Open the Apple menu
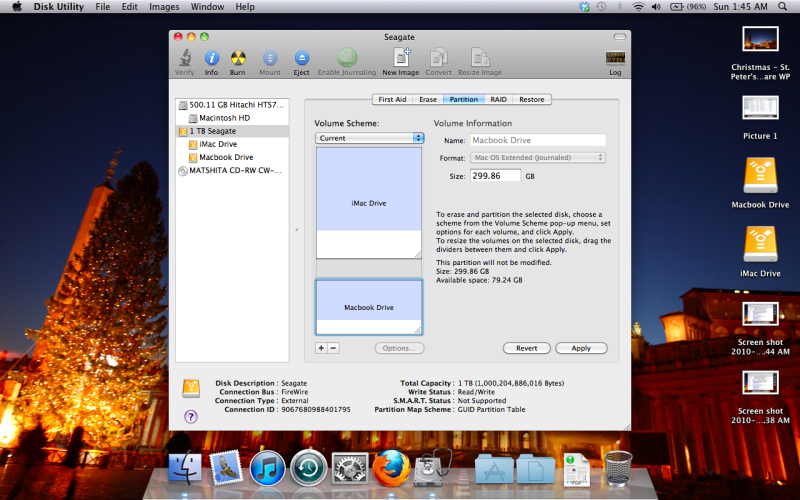Image resolution: width=800 pixels, height=500 pixels. point(17,7)
